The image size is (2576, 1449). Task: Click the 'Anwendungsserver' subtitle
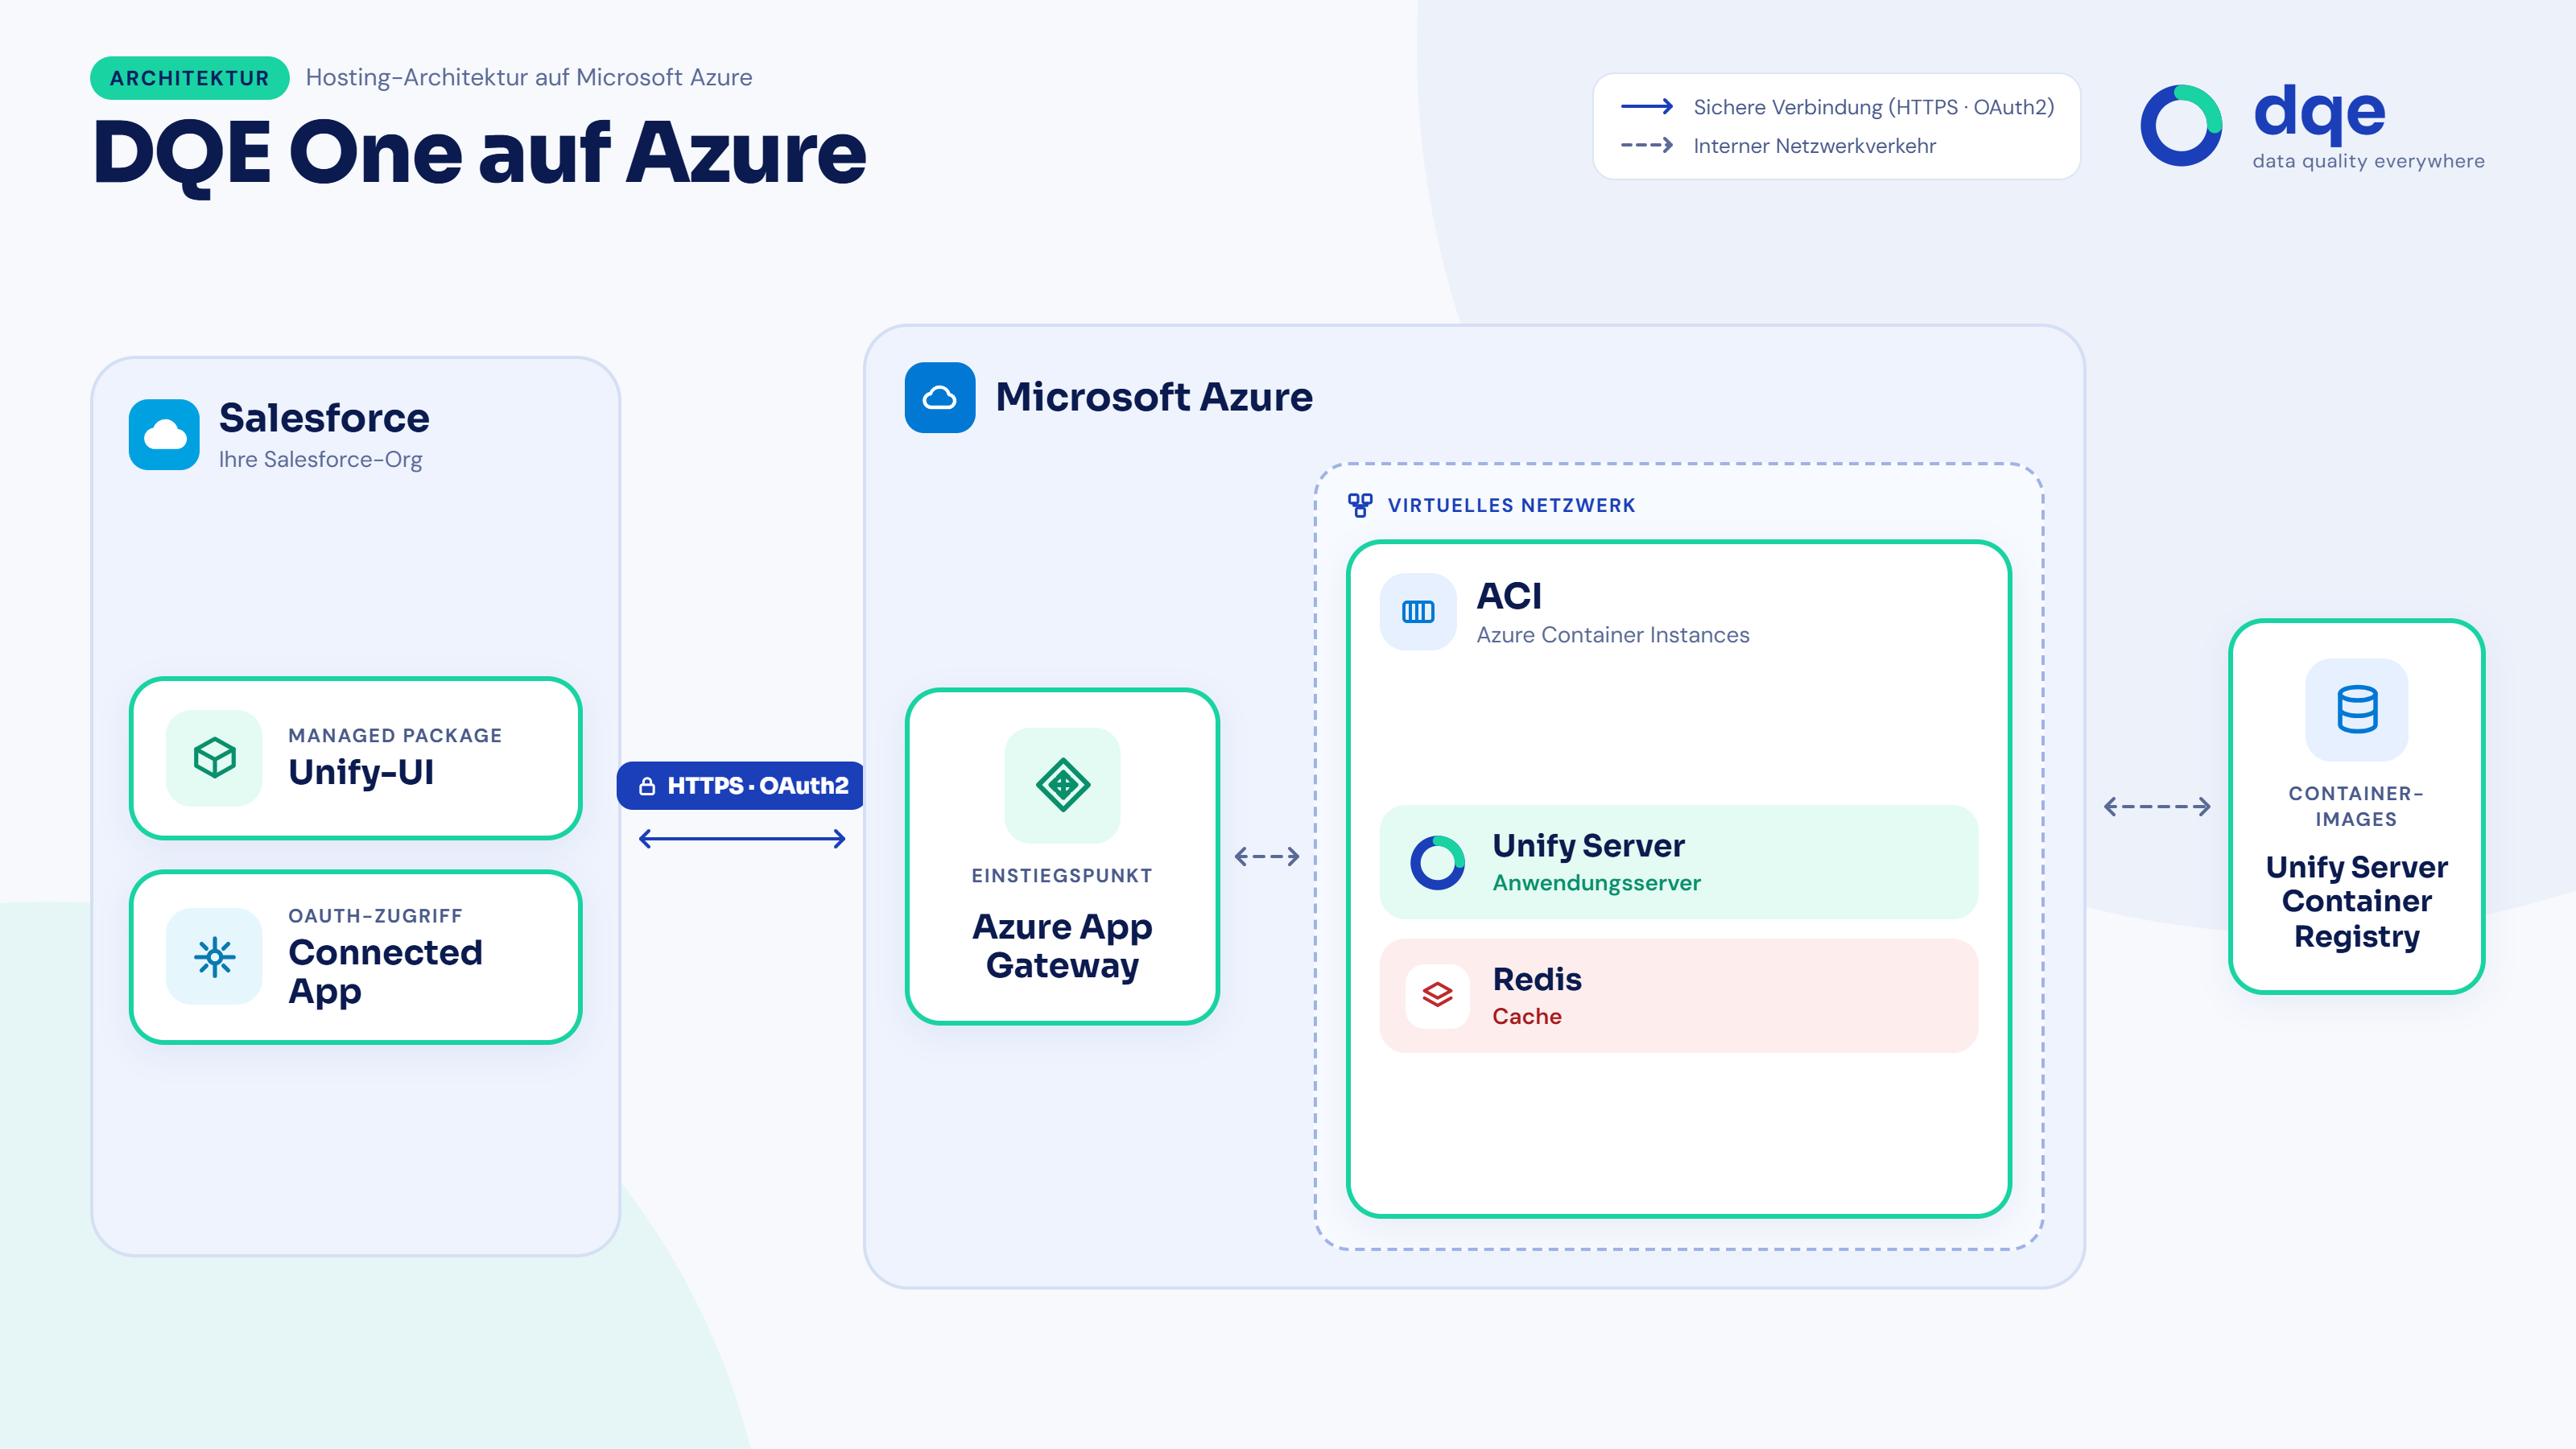pyautogui.click(x=1596, y=883)
